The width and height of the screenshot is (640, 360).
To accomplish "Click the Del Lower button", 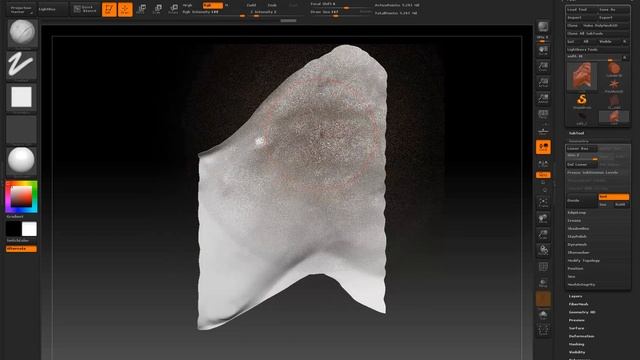I will tap(582, 164).
